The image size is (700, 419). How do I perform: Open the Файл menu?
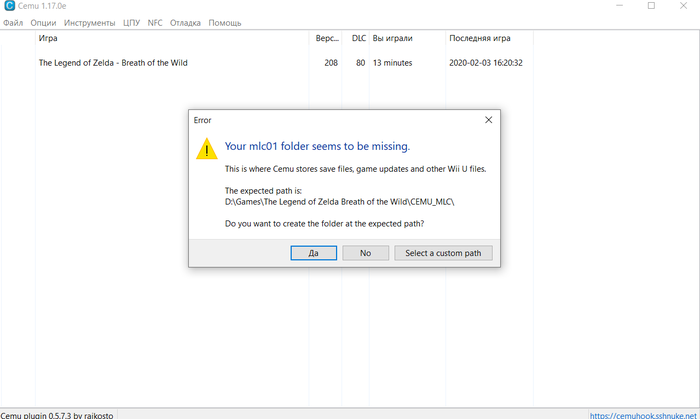point(13,22)
